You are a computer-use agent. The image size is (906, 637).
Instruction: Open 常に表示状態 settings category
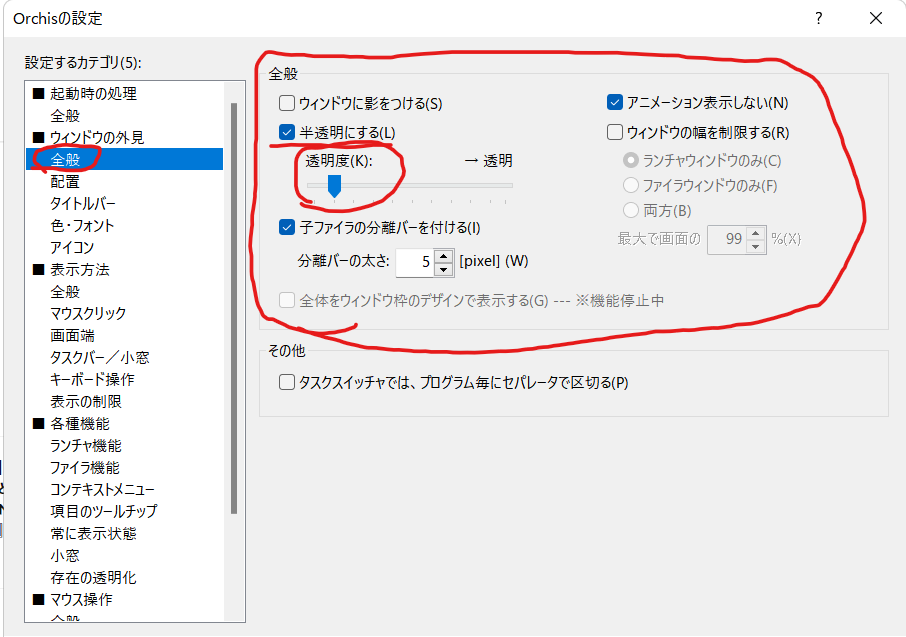pos(94,534)
